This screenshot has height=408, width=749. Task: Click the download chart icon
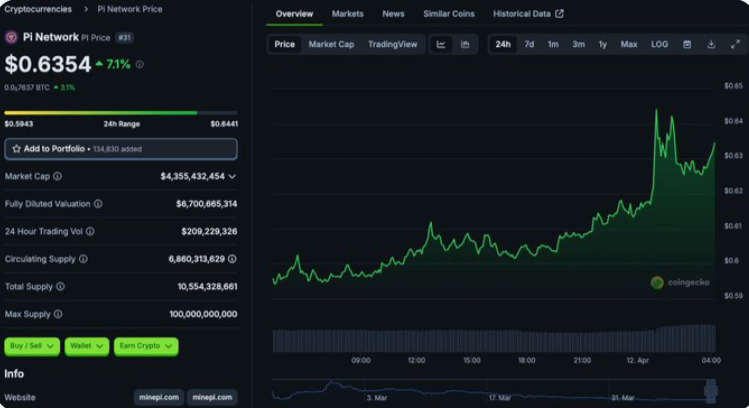[x=711, y=44]
